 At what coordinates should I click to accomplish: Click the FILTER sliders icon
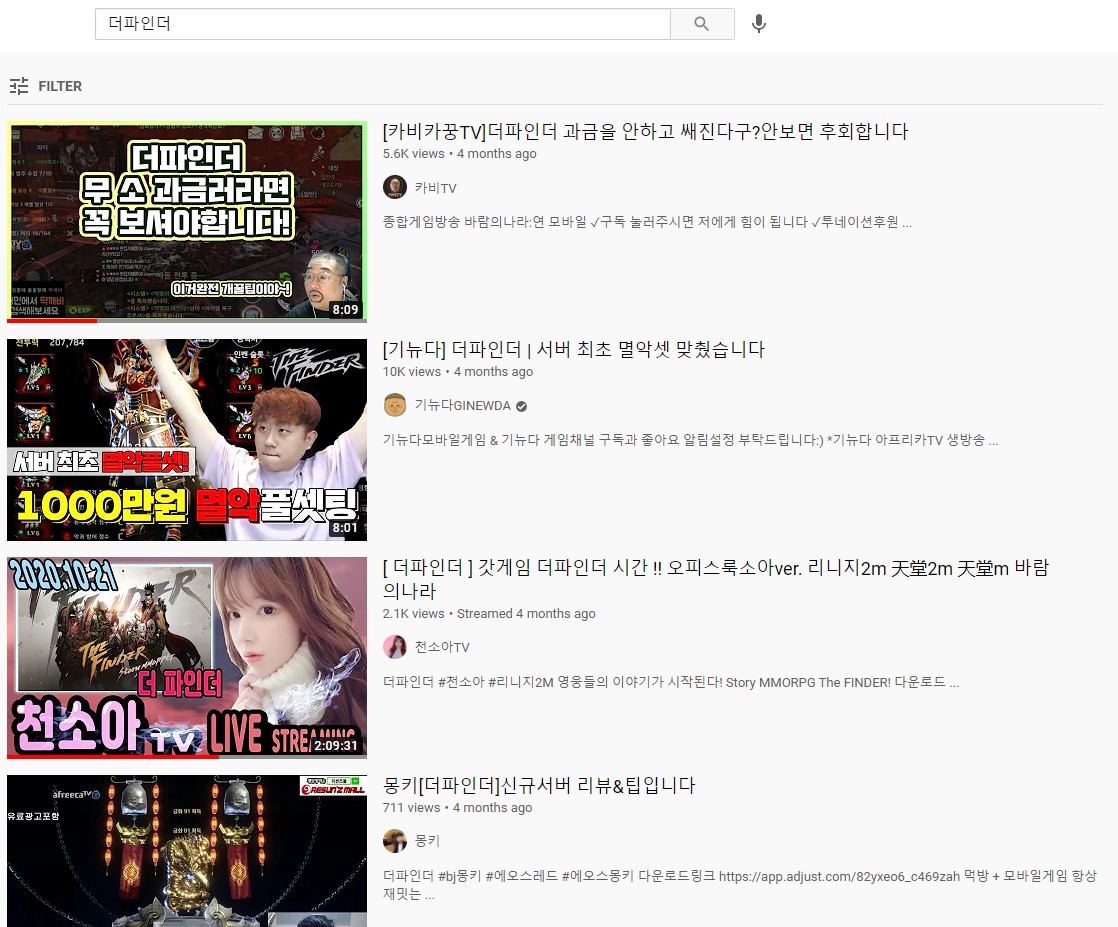pyautogui.click(x=19, y=86)
